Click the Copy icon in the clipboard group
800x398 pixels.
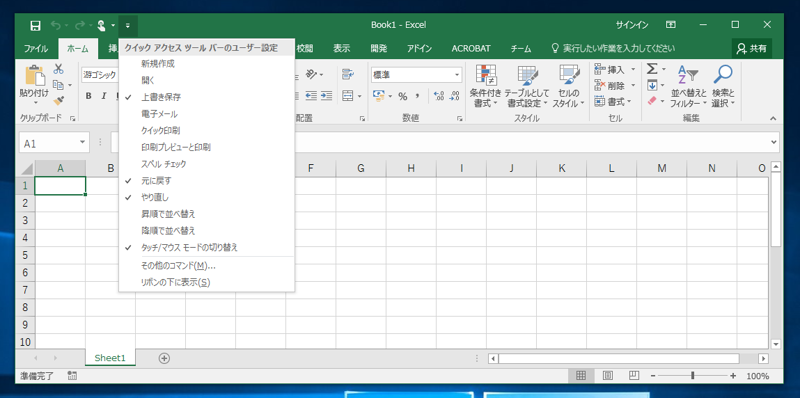click(58, 85)
